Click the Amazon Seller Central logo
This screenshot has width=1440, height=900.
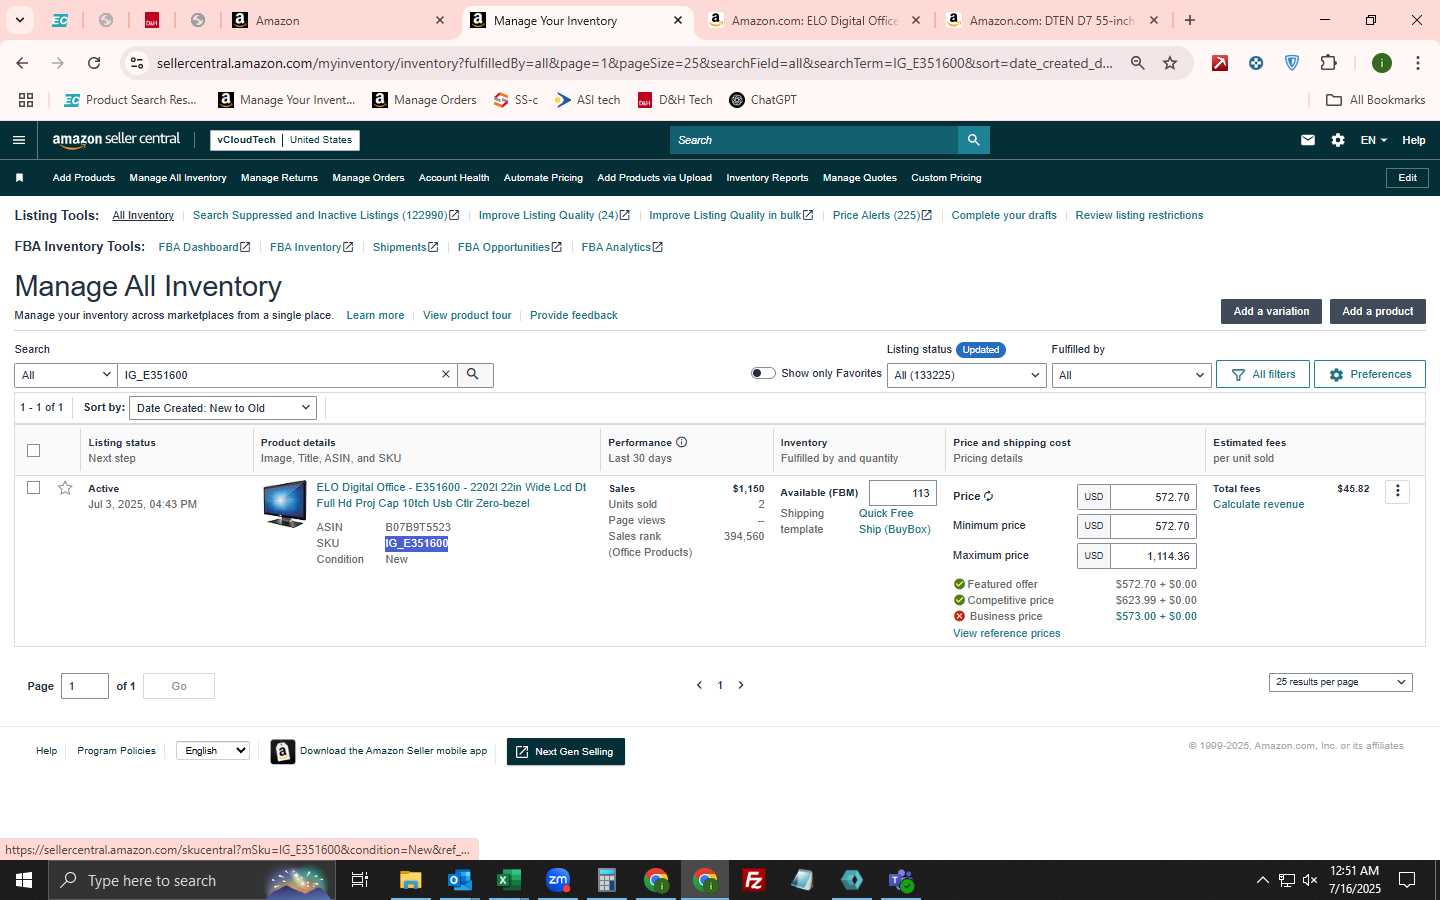[x=116, y=140]
